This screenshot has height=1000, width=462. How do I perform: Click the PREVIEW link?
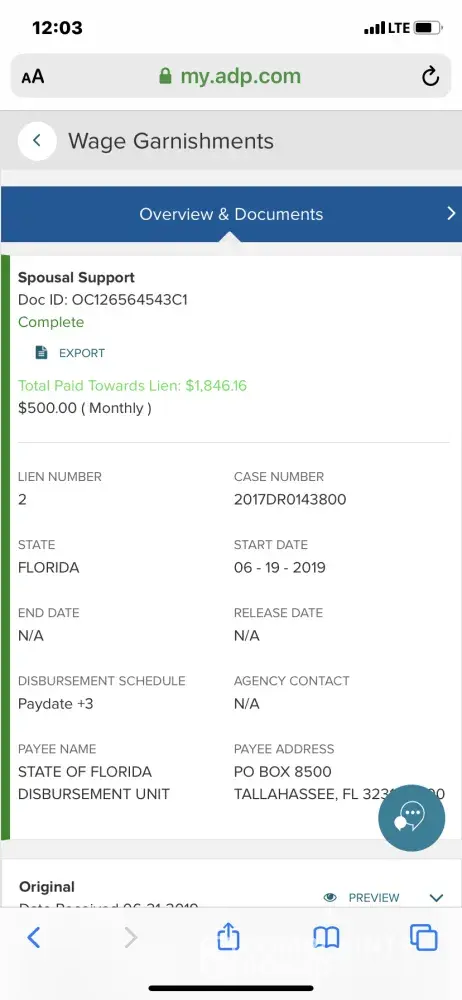click(374, 898)
